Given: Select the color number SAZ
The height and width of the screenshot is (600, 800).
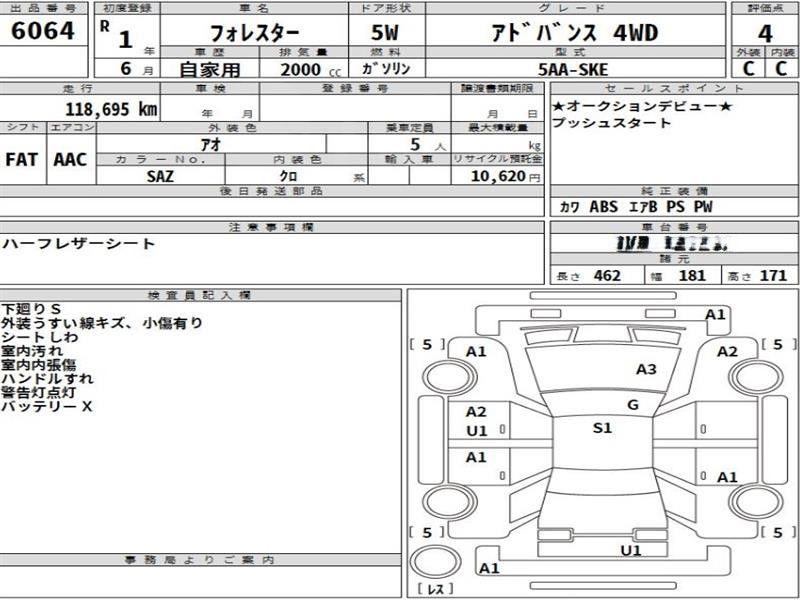Looking at the screenshot, I should [x=160, y=177].
